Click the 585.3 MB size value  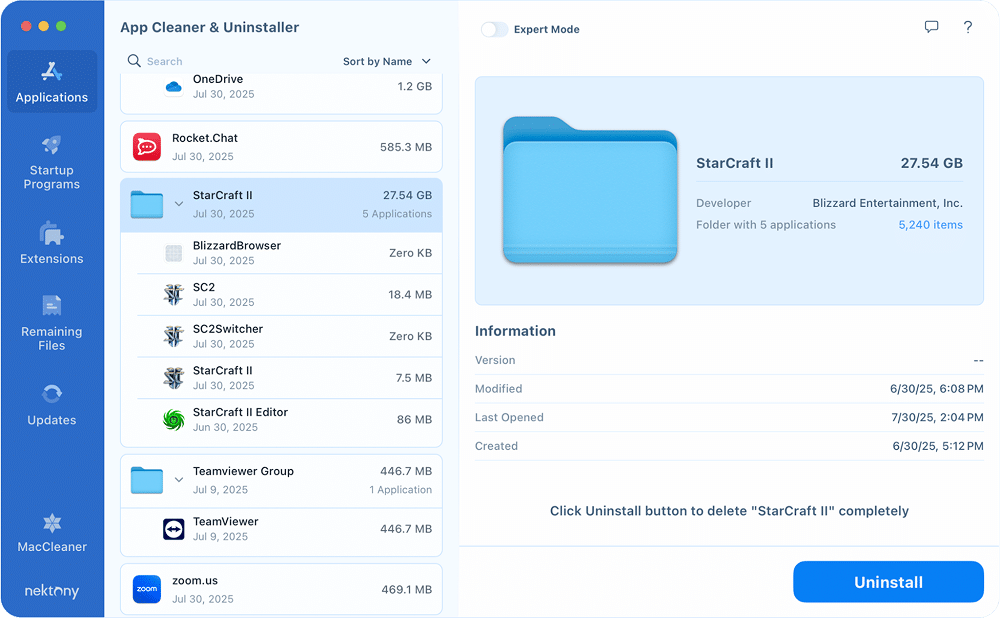click(406, 147)
